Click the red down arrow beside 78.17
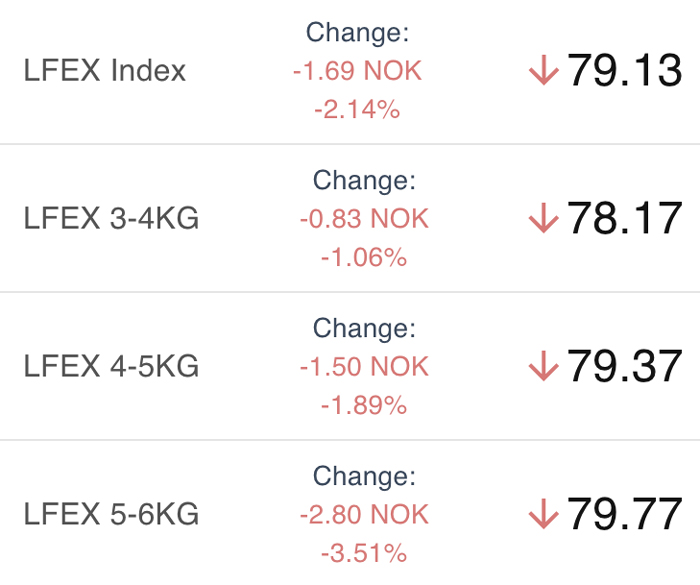Viewport: 700px width, 585px height. point(543,218)
